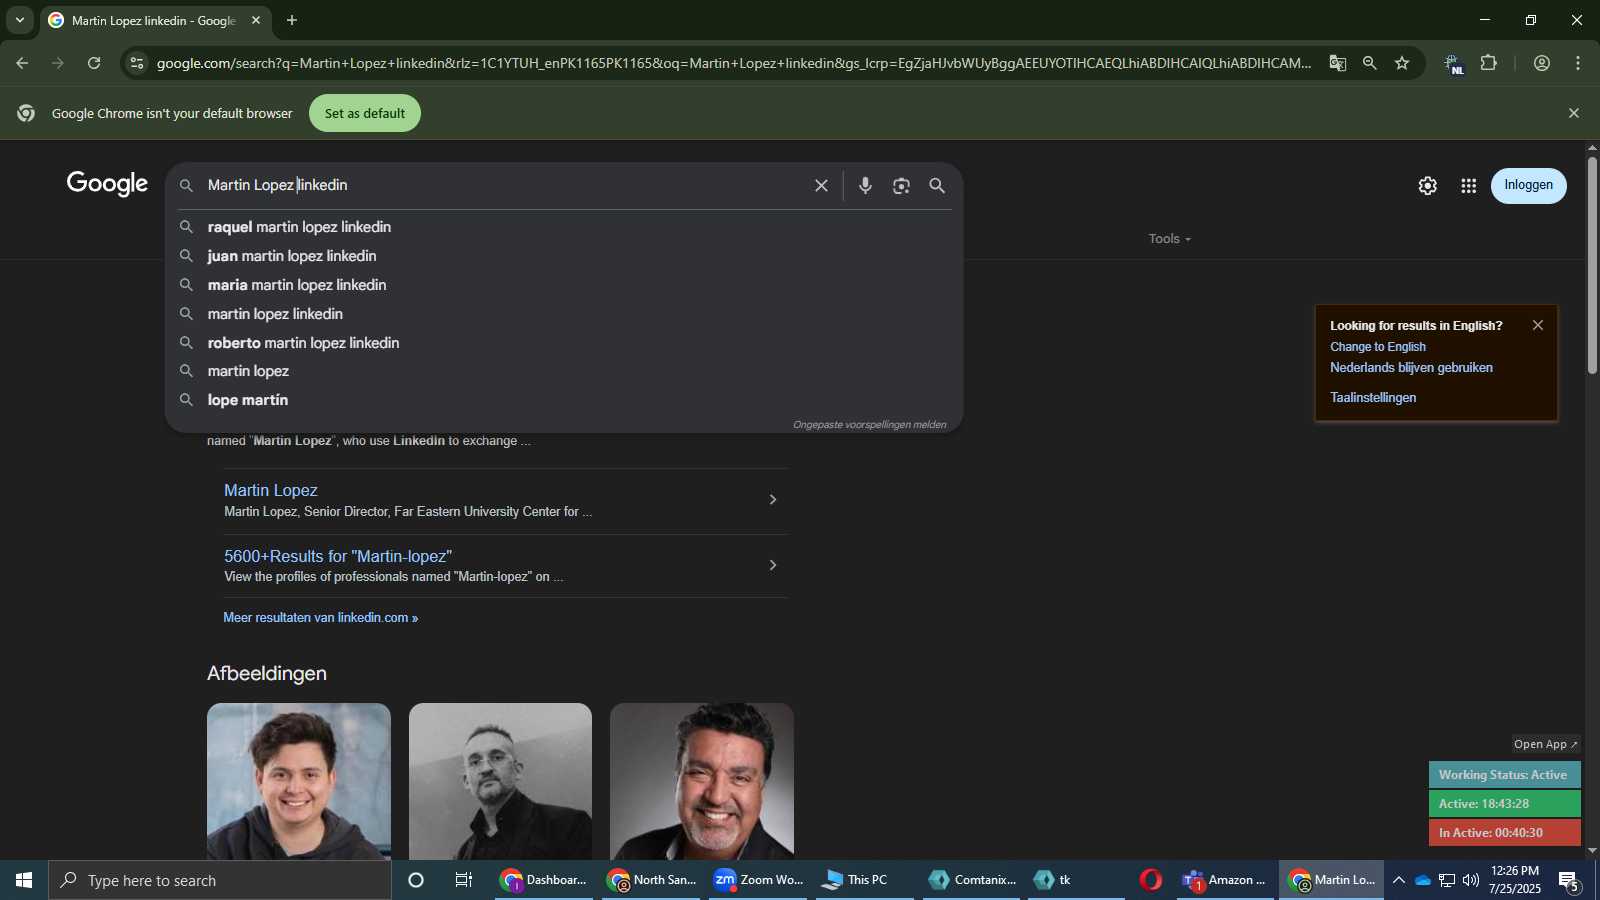Open the zoom level icon in address bar
Image resolution: width=1600 pixels, height=900 pixels.
1369,63
